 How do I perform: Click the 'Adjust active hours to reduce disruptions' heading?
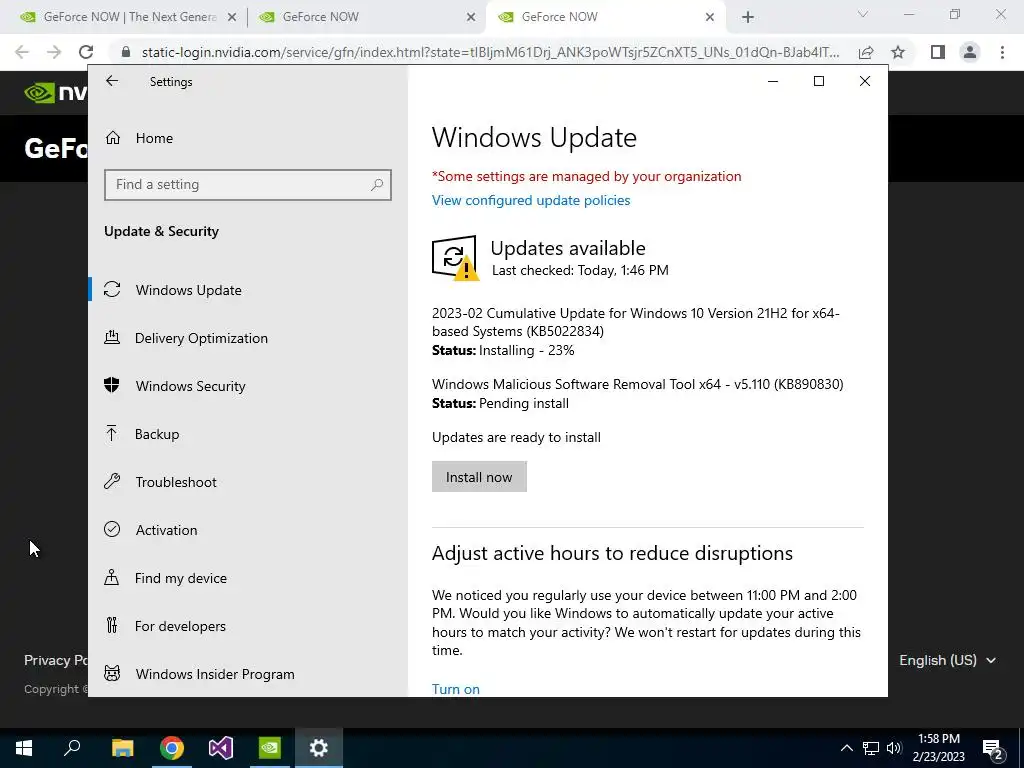tap(612, 553)
